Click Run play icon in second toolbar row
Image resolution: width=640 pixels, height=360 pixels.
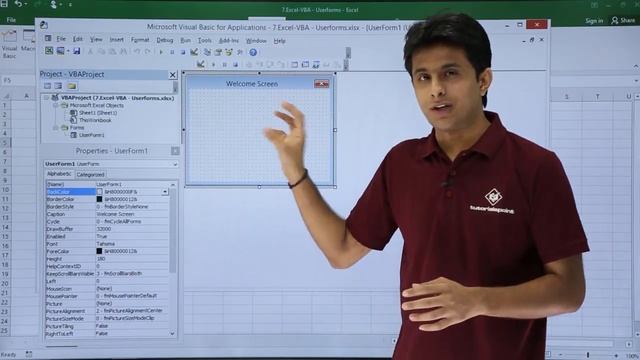click(x=213, y=64)
